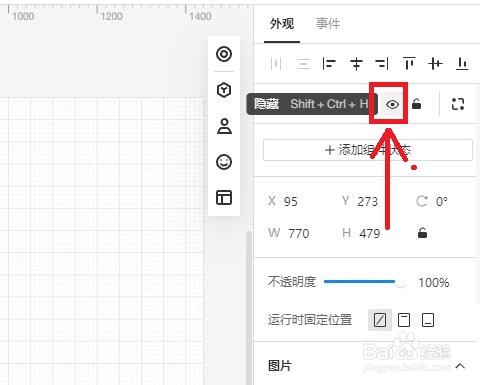
Task: Click the distribute vertically icon
Action: [x=303, y=63]
